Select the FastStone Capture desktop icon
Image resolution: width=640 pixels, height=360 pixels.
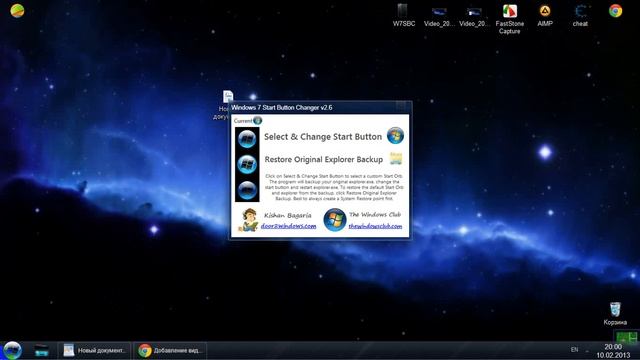point(509,19)
